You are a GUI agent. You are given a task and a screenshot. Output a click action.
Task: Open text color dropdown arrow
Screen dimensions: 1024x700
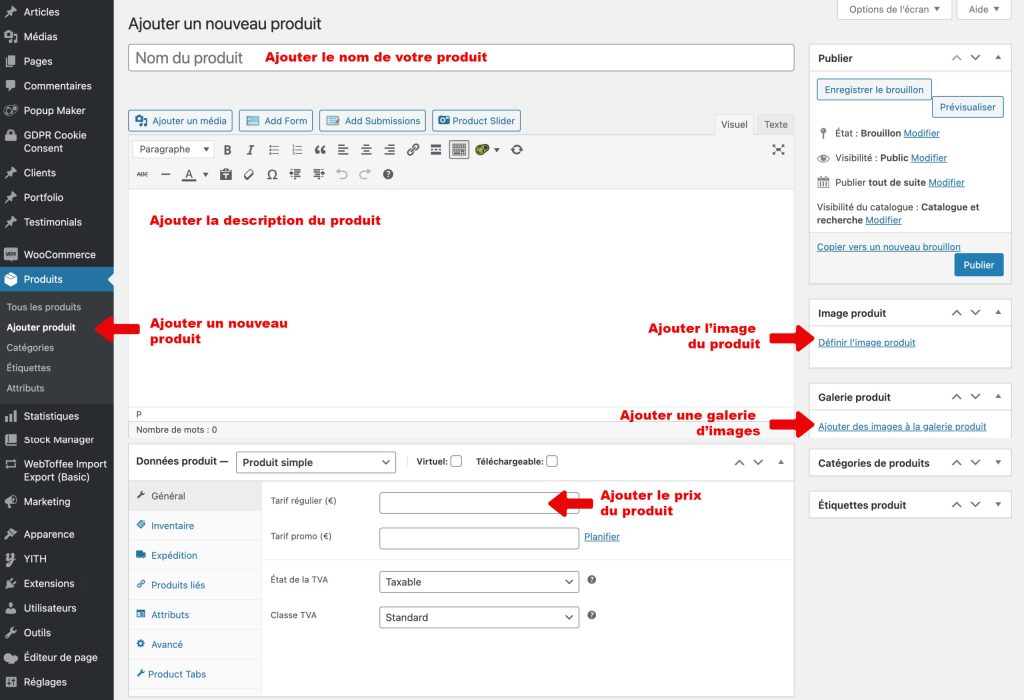tap(205, 174)
